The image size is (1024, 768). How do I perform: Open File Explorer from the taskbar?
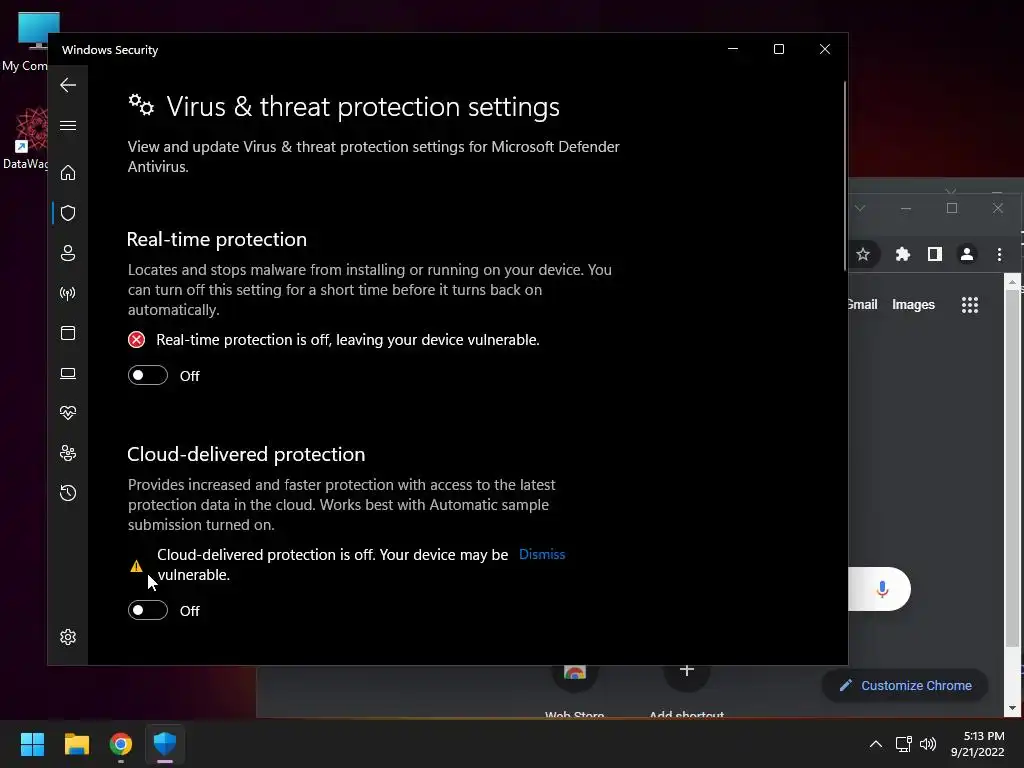76,744
